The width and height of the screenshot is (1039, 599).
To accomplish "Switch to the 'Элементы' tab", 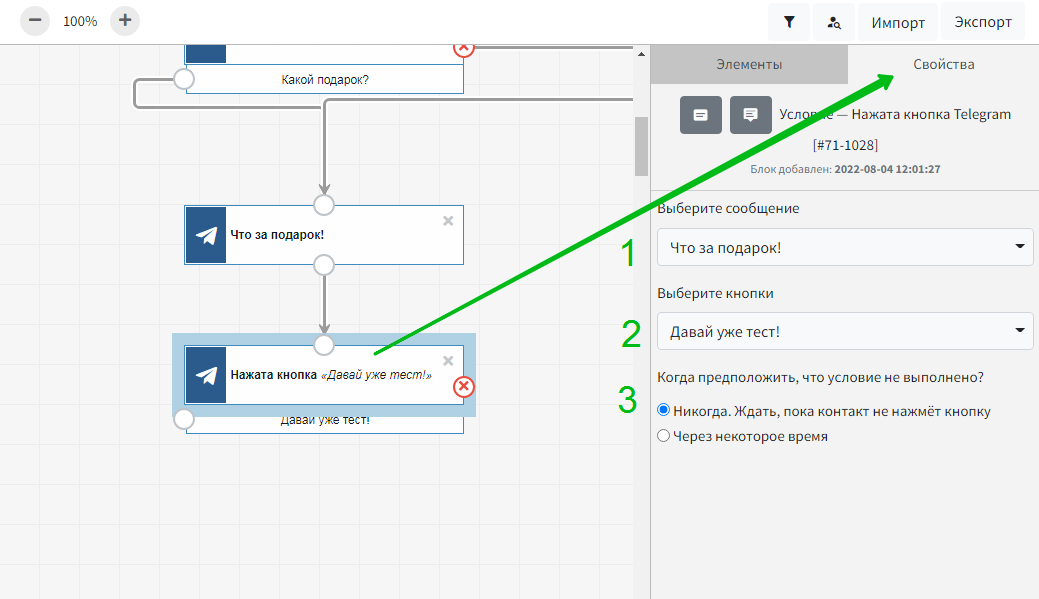I will (749, 65).
